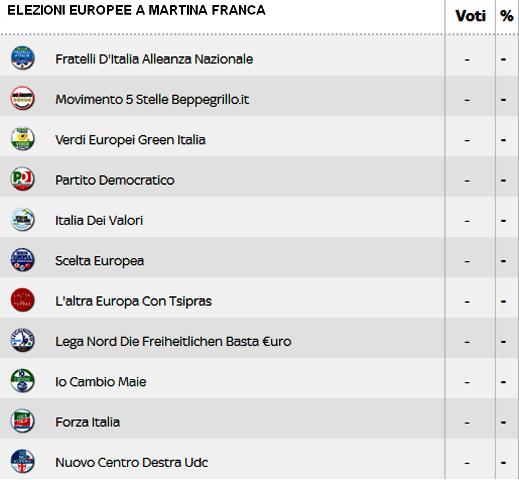Open the Partito Democratico party name
This screenshot has height=480, width=519.
click(115, 180)
